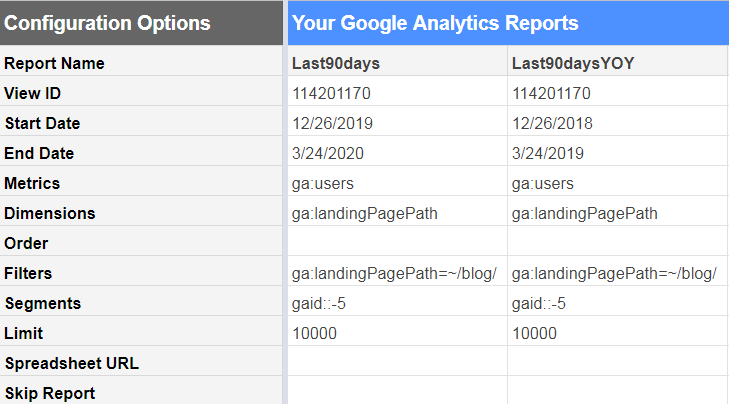
Task: Click the empty Spreadsheet URL cell for Last90days
Action: [x=396, y=362]
